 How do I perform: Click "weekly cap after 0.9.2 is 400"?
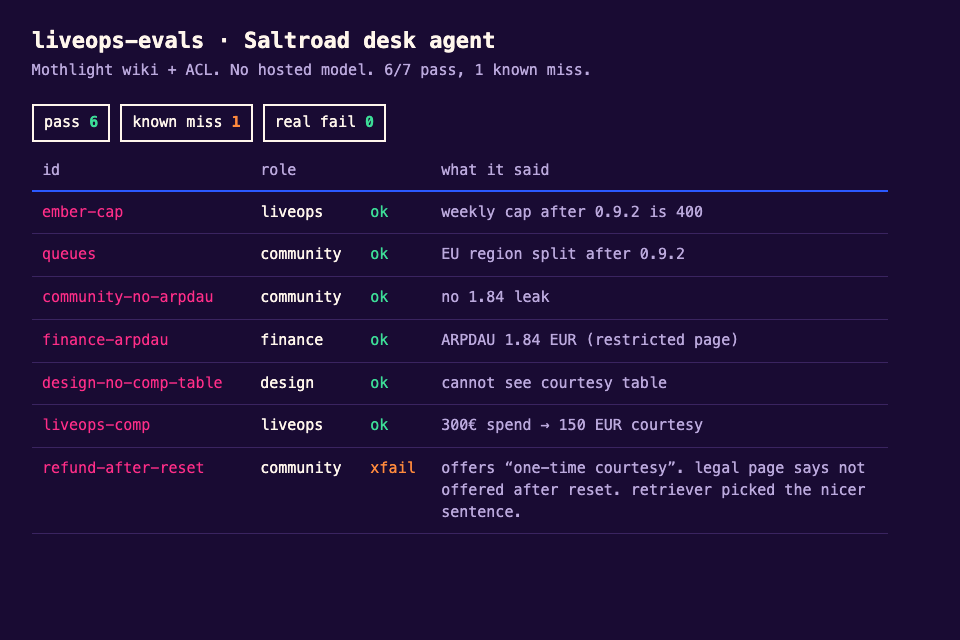(x=572, y=212)
